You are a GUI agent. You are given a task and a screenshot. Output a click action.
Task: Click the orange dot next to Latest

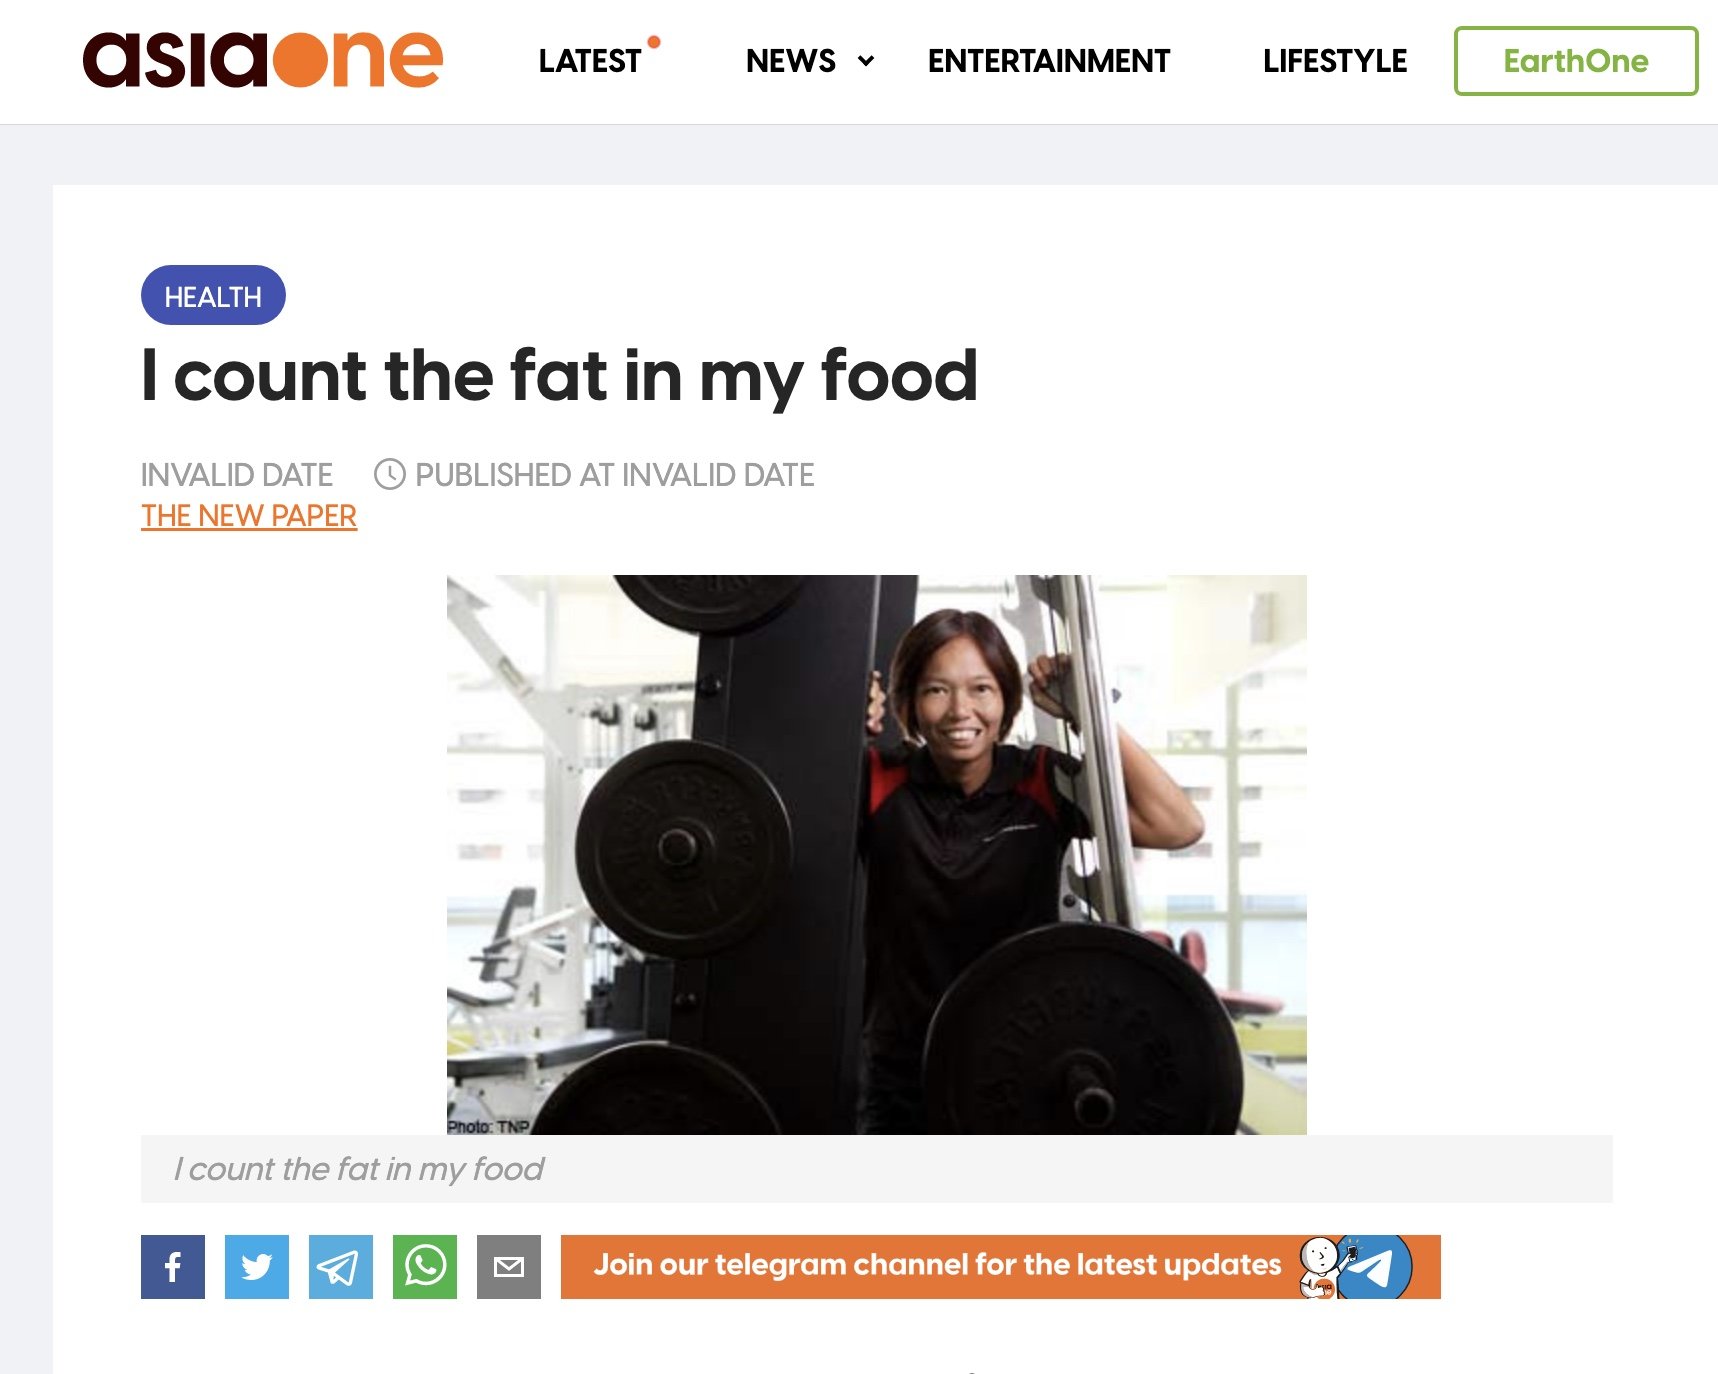pyautogui.click(x=654, y=42)
